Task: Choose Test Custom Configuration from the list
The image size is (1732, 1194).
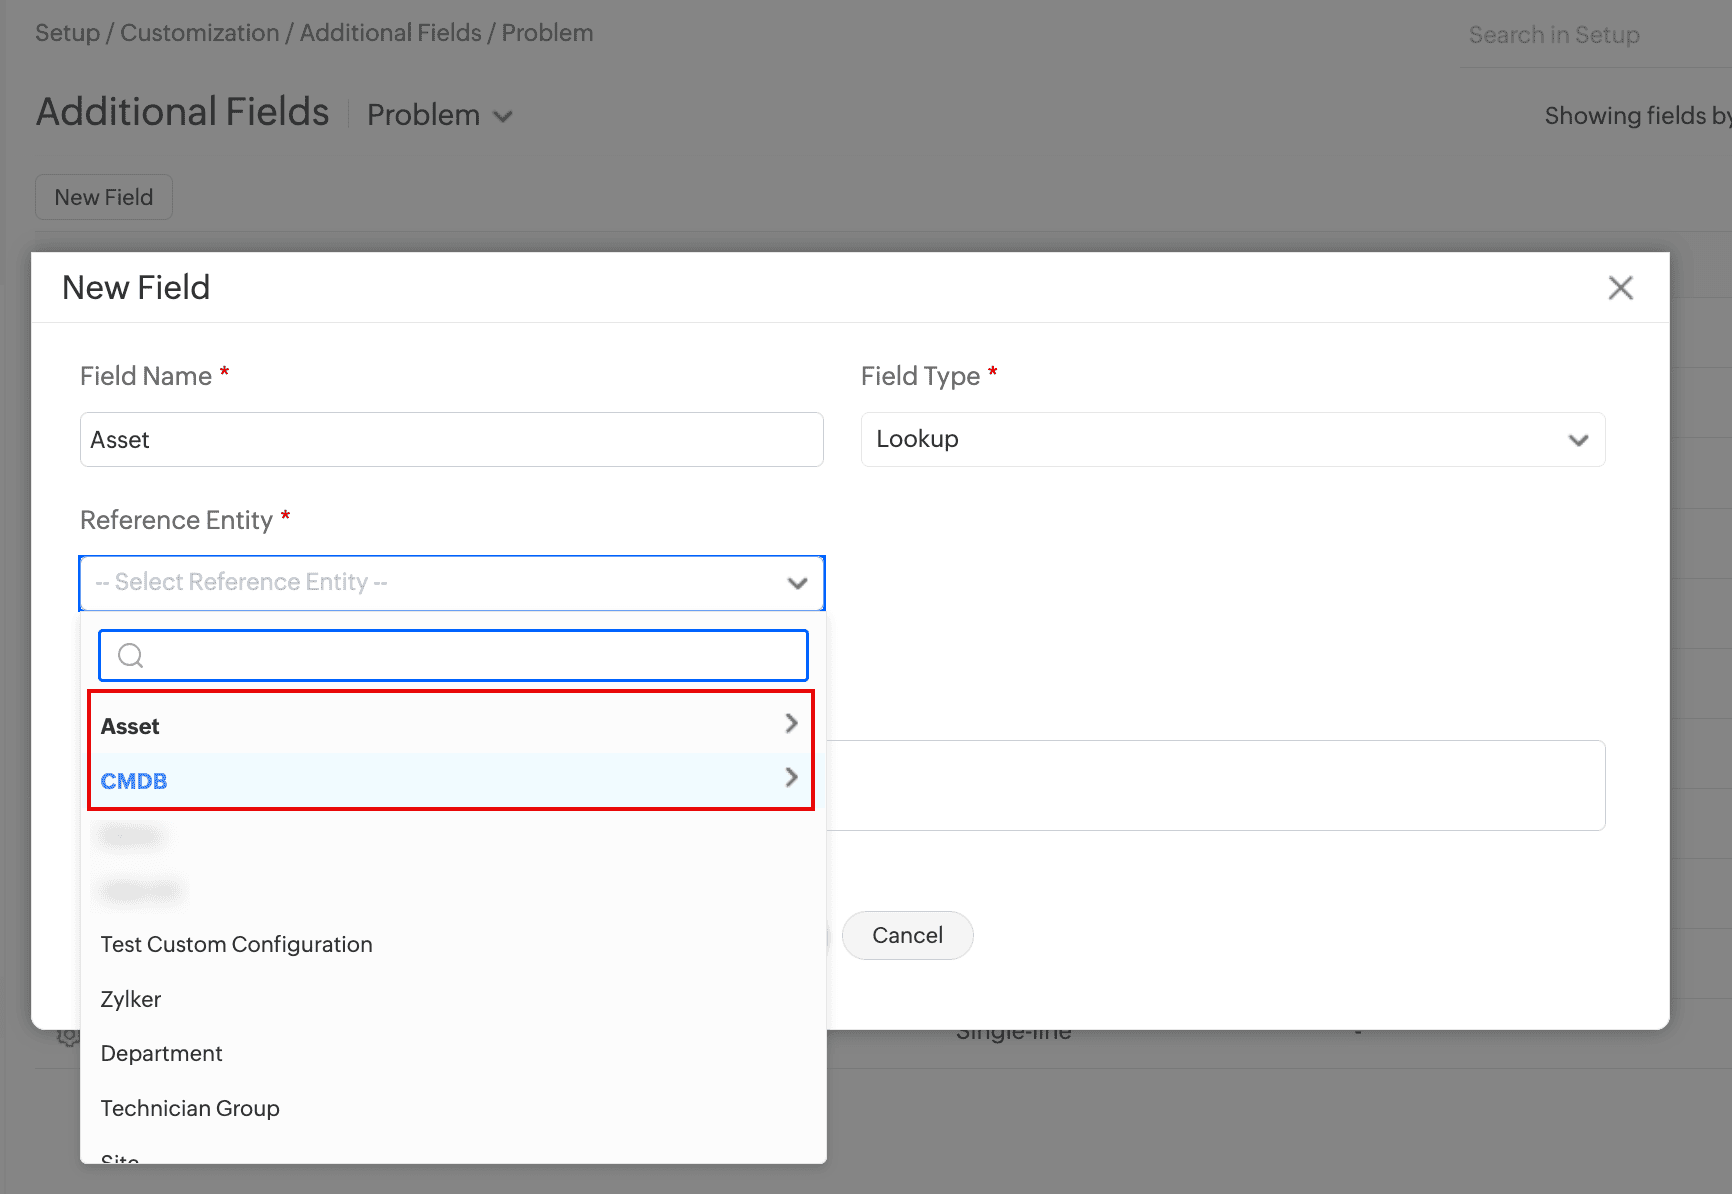Action: 237,945
